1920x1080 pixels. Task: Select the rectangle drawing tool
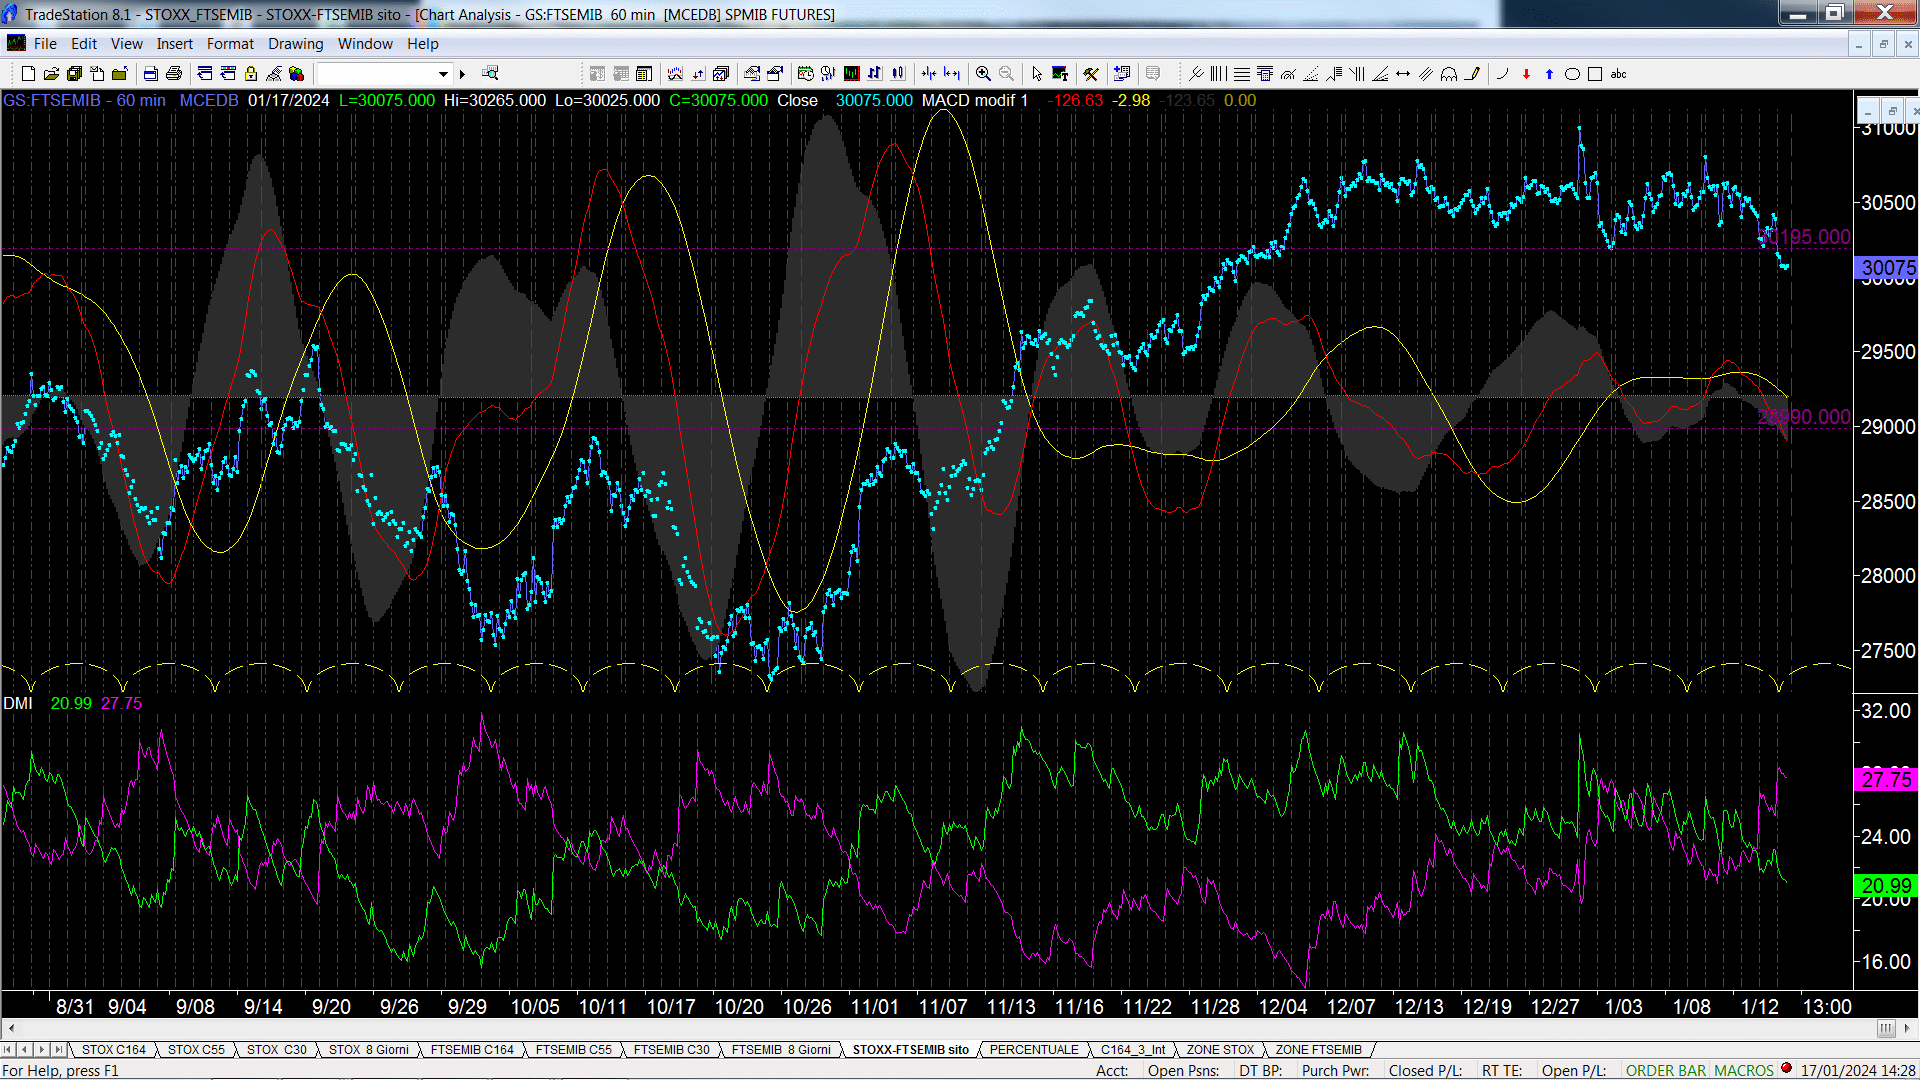pyautogui.click(x=1595, y=74)
